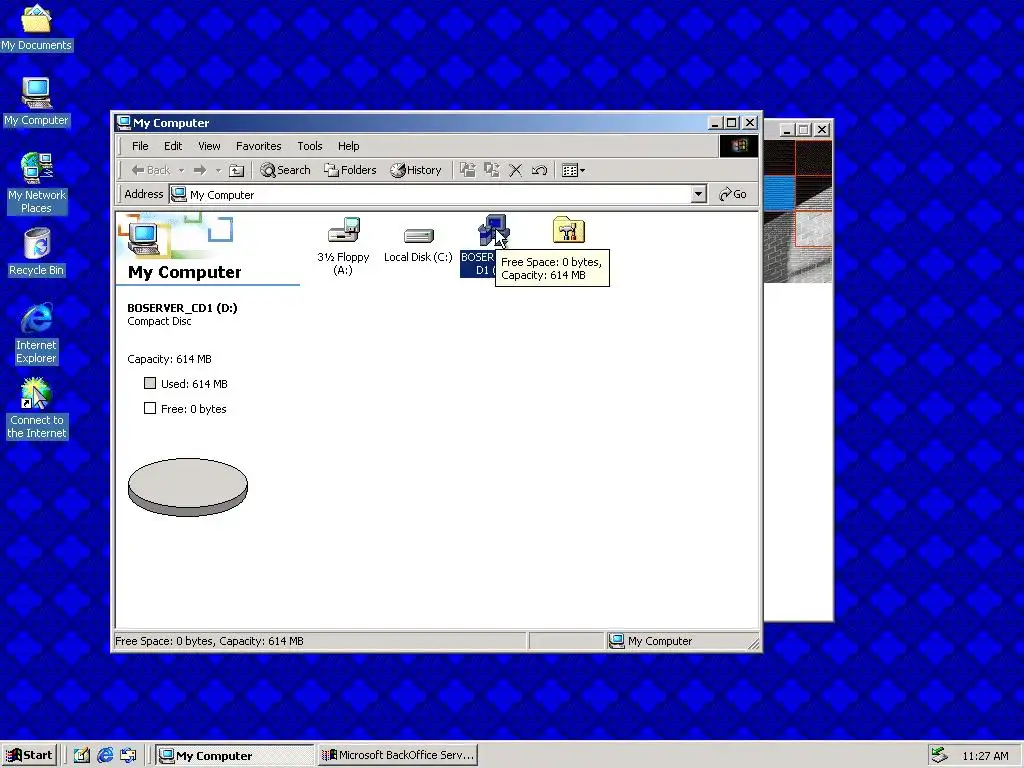Click the BOSERVER_CD1 (D:) heading text

(182, 308)
